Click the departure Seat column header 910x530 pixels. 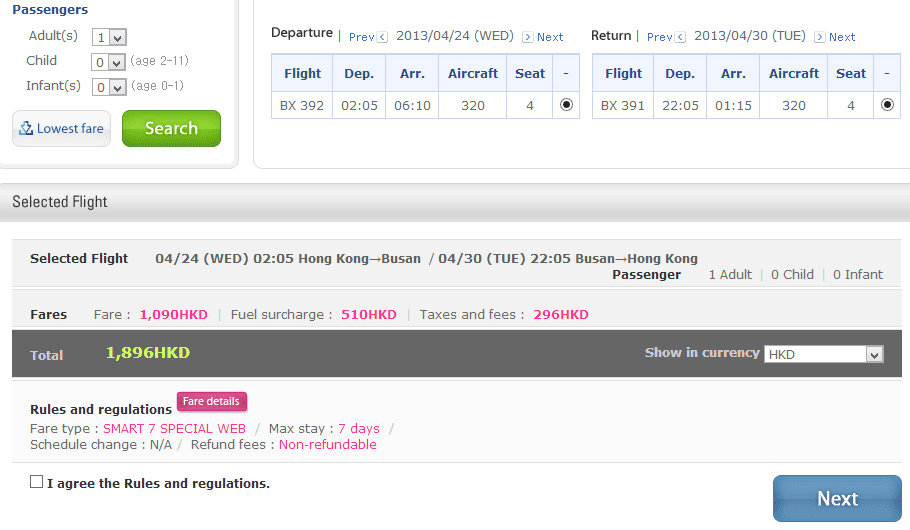530,73
